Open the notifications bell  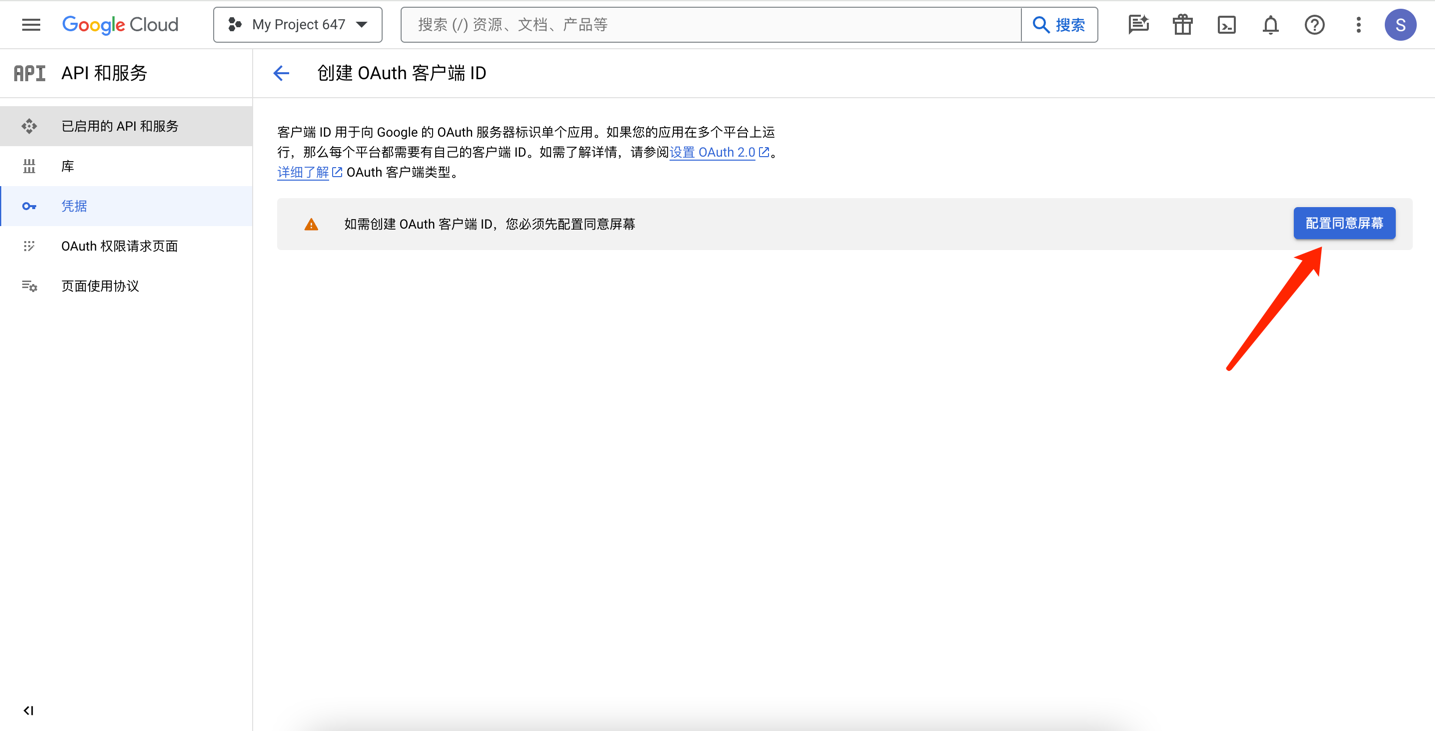coord(1270,24)
